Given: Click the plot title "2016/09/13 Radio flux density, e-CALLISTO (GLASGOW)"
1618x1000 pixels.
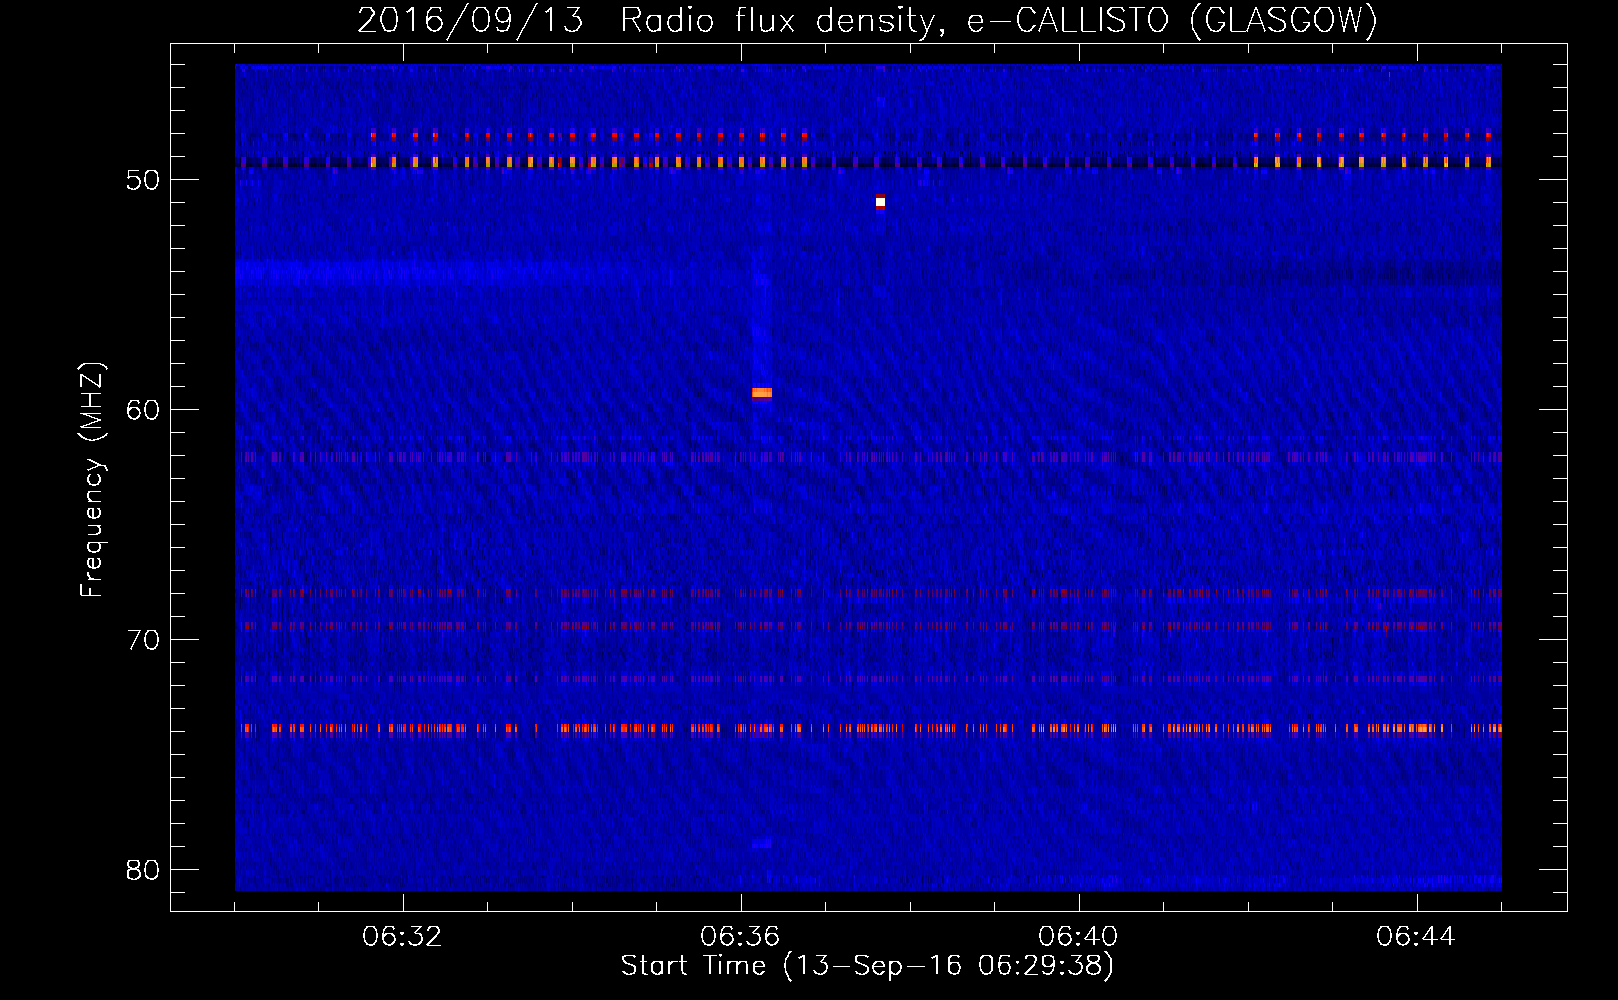Looking at the screenshot, I should coord(867,20).
